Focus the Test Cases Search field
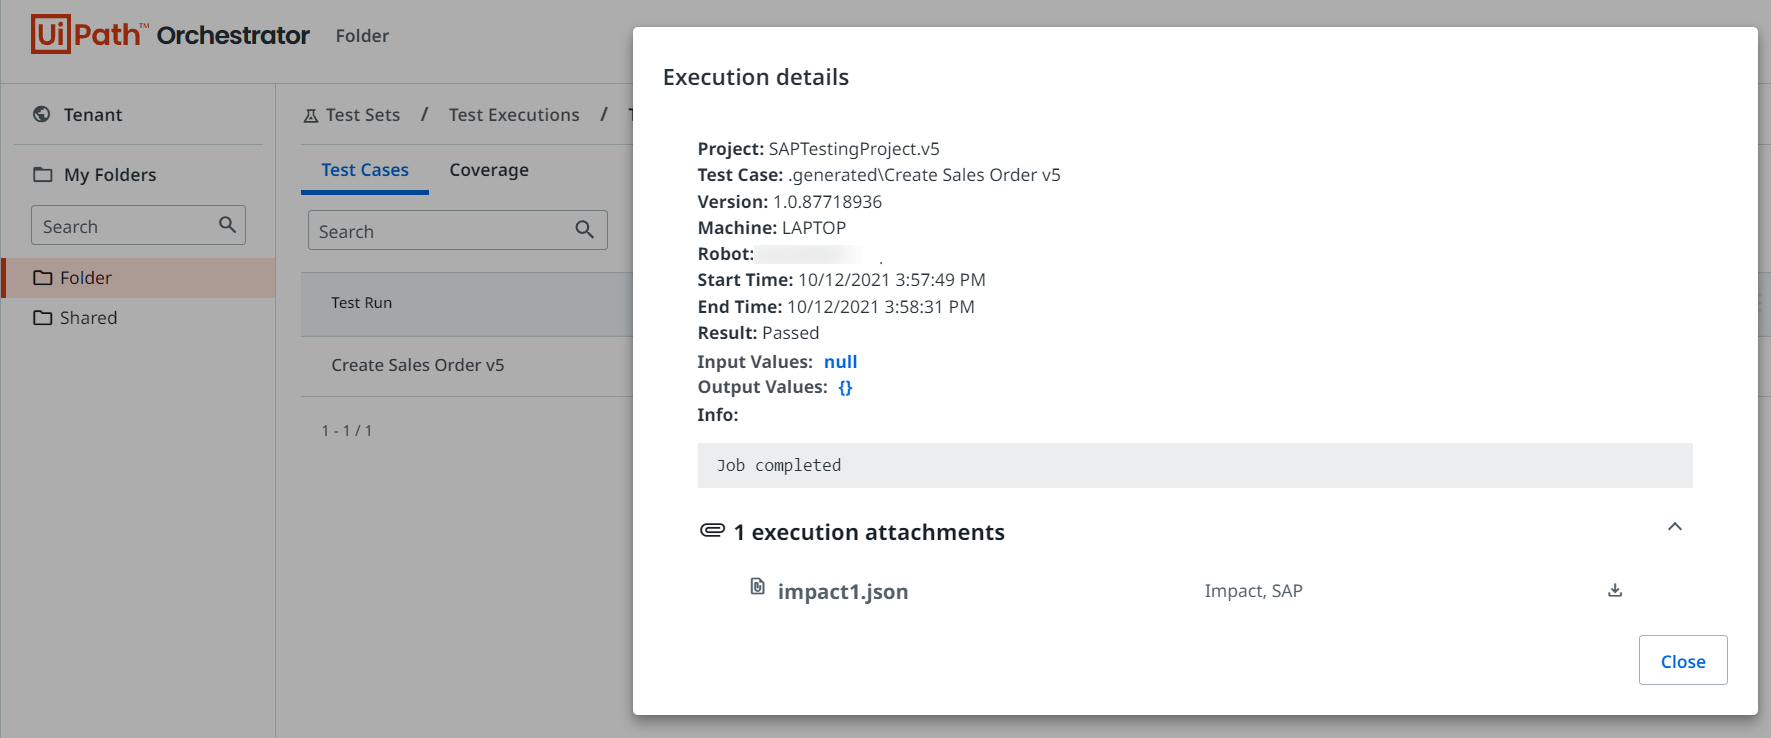 (458, 230)
